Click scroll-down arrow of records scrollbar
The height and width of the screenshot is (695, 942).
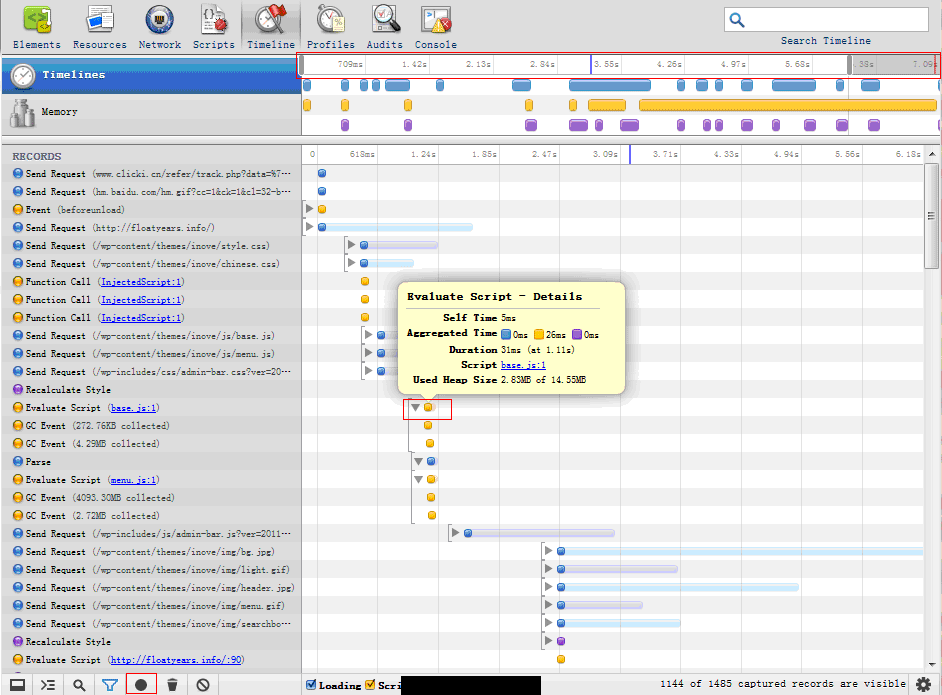click(x=932, y=664)
